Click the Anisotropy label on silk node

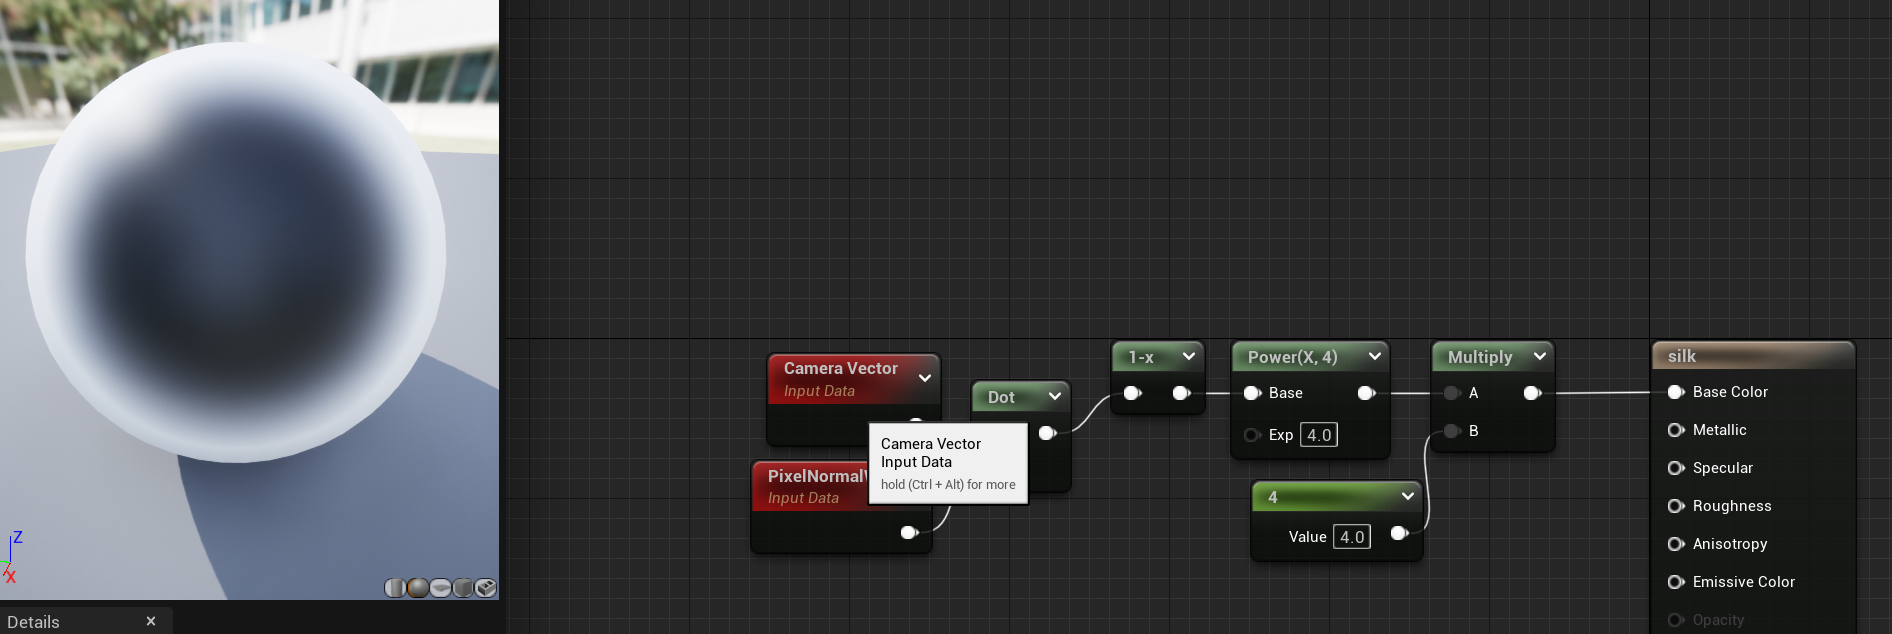1730,544
